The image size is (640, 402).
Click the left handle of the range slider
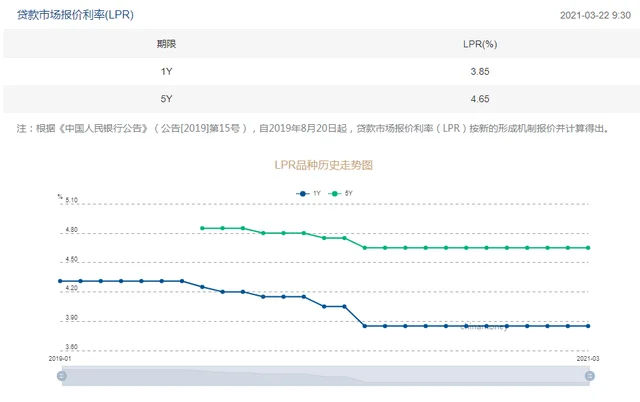click(x=62, y=376)
